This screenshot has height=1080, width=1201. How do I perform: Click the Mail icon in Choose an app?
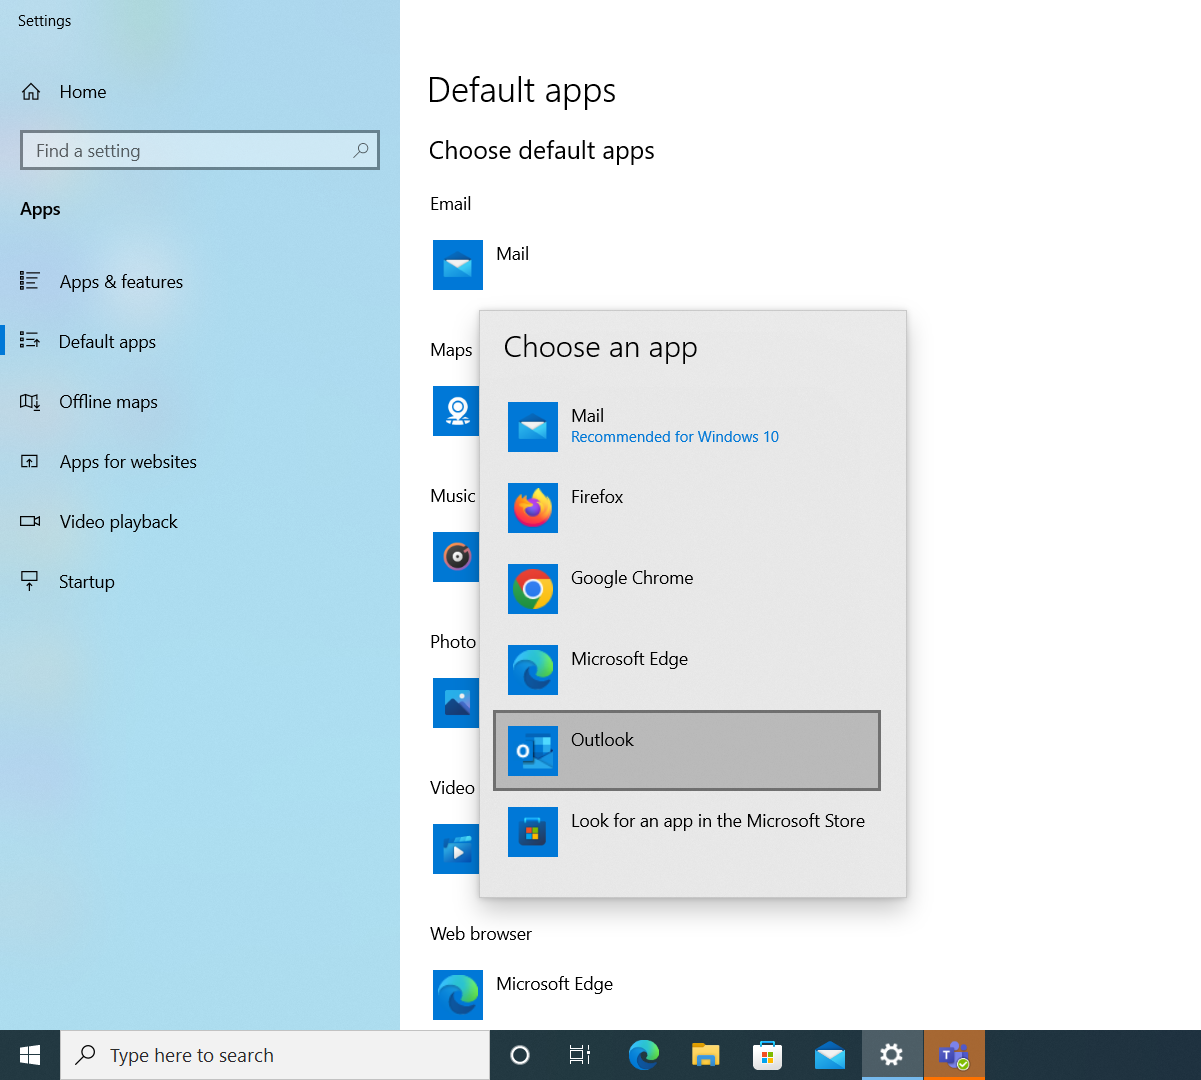tap(533, 427)
